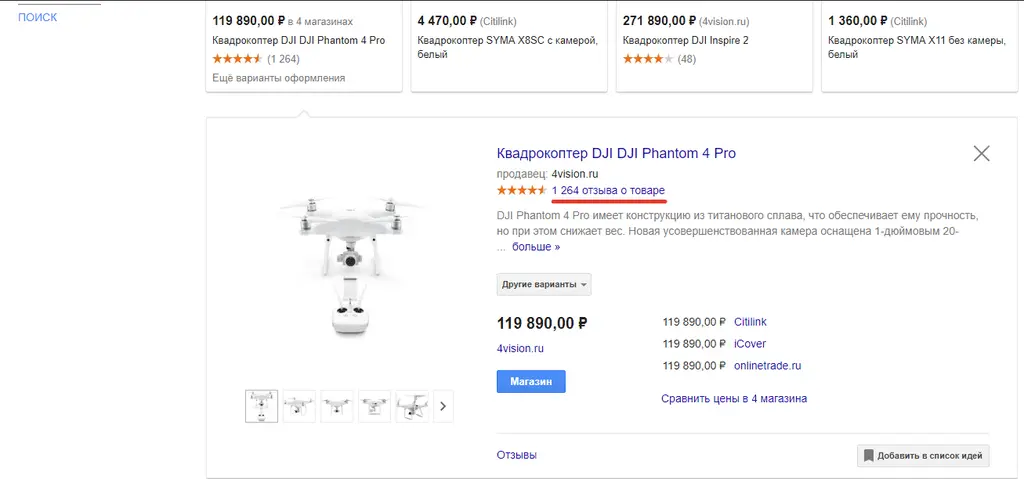The height and width of the screenshot is (479, 1024).
Task: Open '1 264 отзыва о товаре' reviews link
Action: tap(608, 191)
